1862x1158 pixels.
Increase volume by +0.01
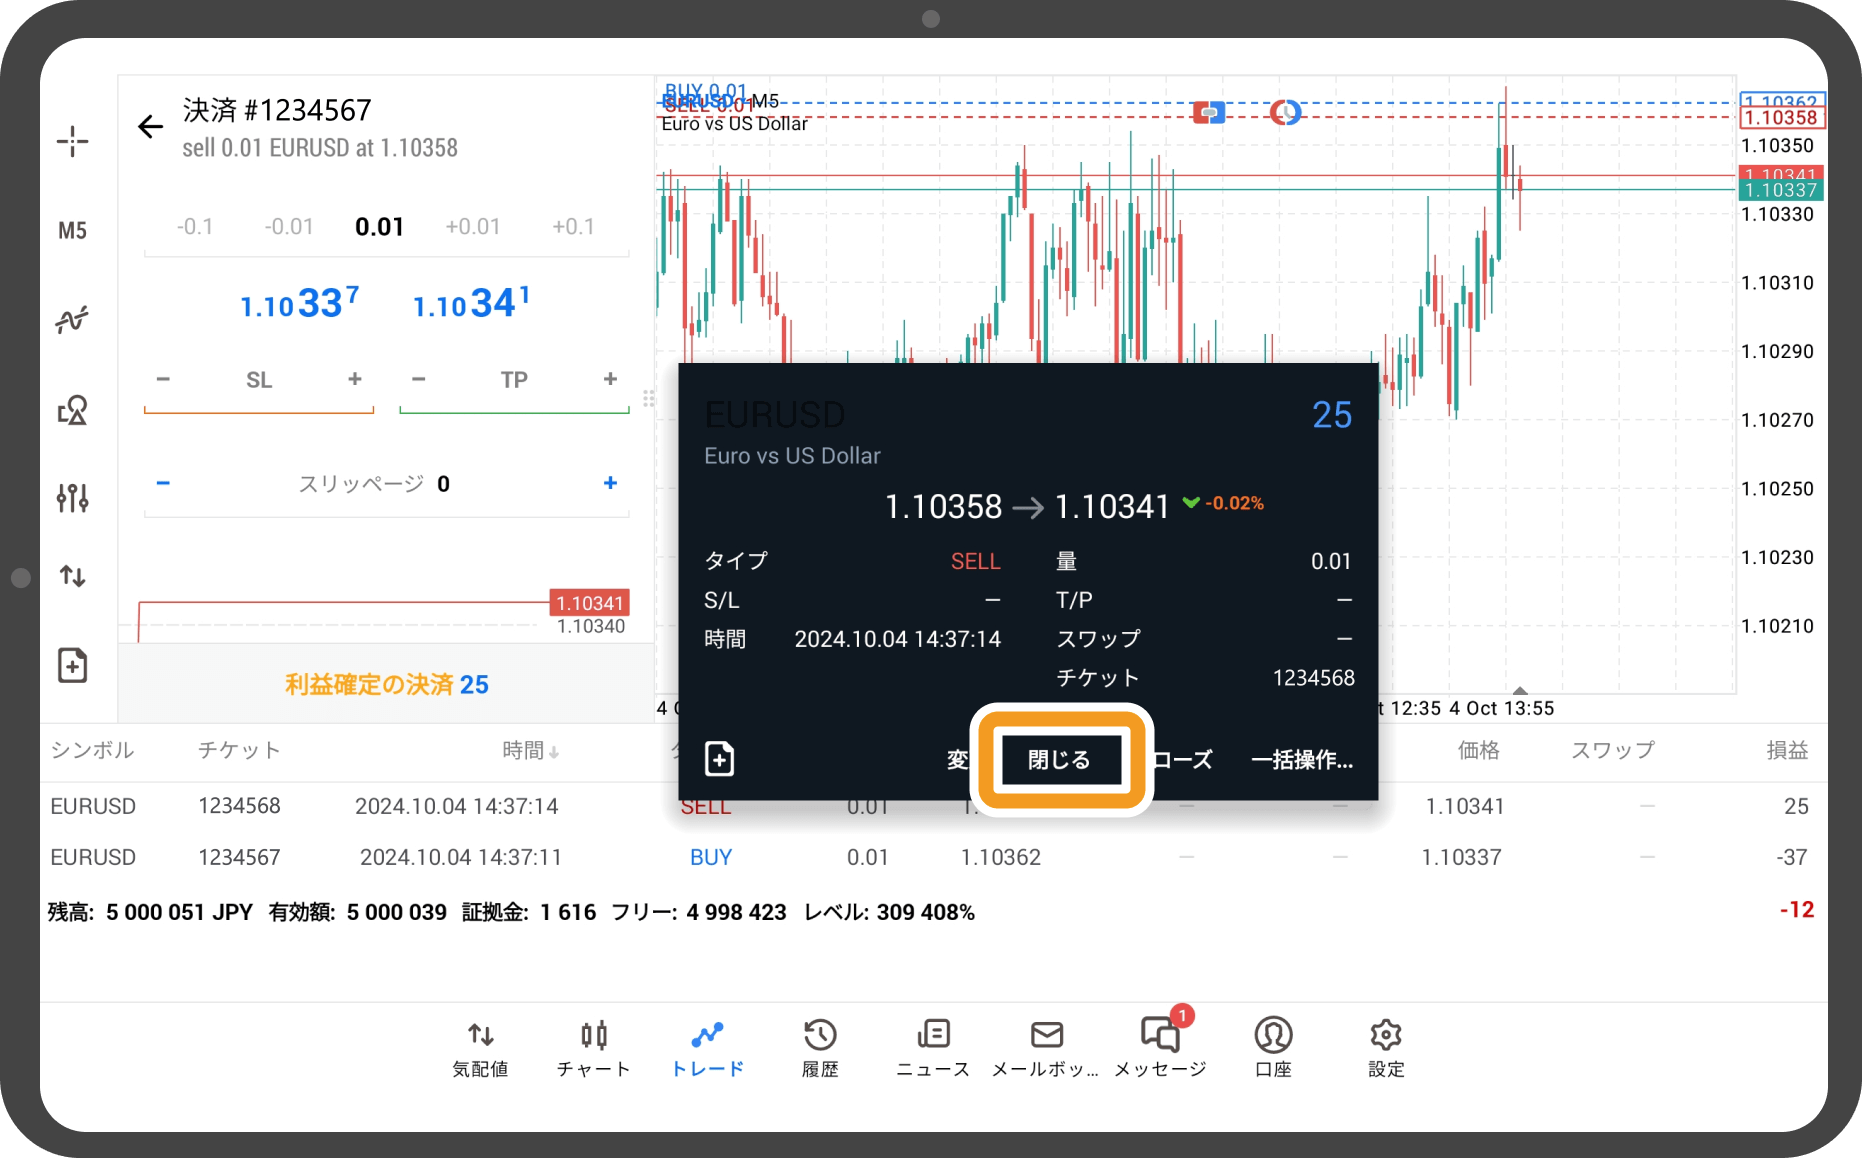pyautogui.click(x=473, y=227)
